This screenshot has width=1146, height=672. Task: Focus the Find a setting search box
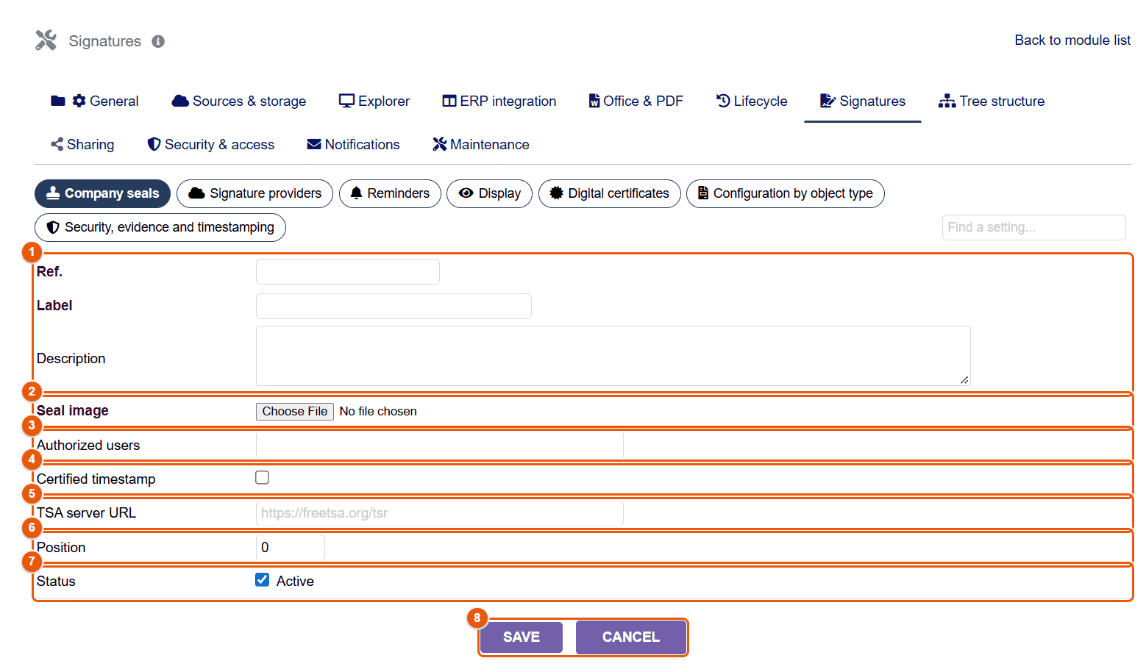tap(1033, 227)
